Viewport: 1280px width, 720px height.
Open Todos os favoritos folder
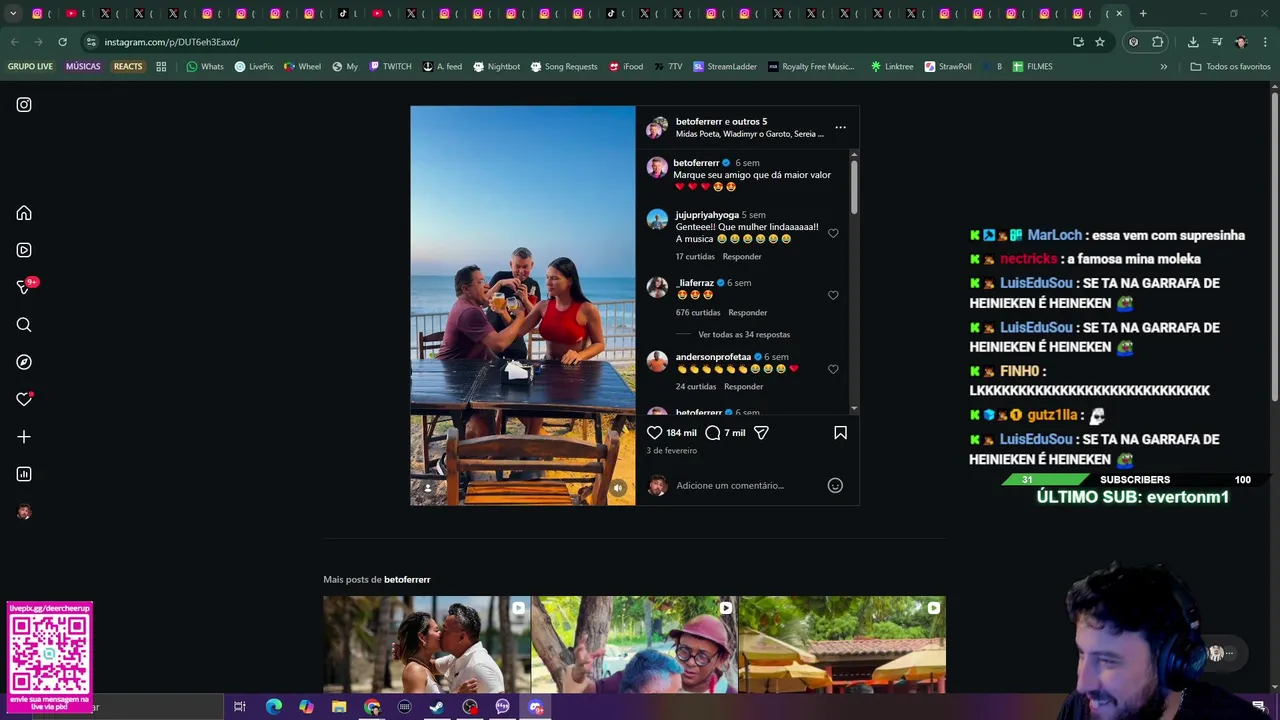click(1230, 67)
